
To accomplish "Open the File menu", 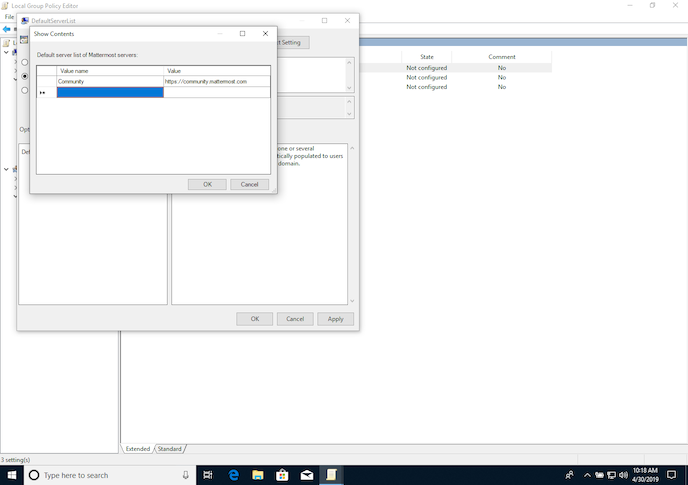I will click(x=9, y=17).
